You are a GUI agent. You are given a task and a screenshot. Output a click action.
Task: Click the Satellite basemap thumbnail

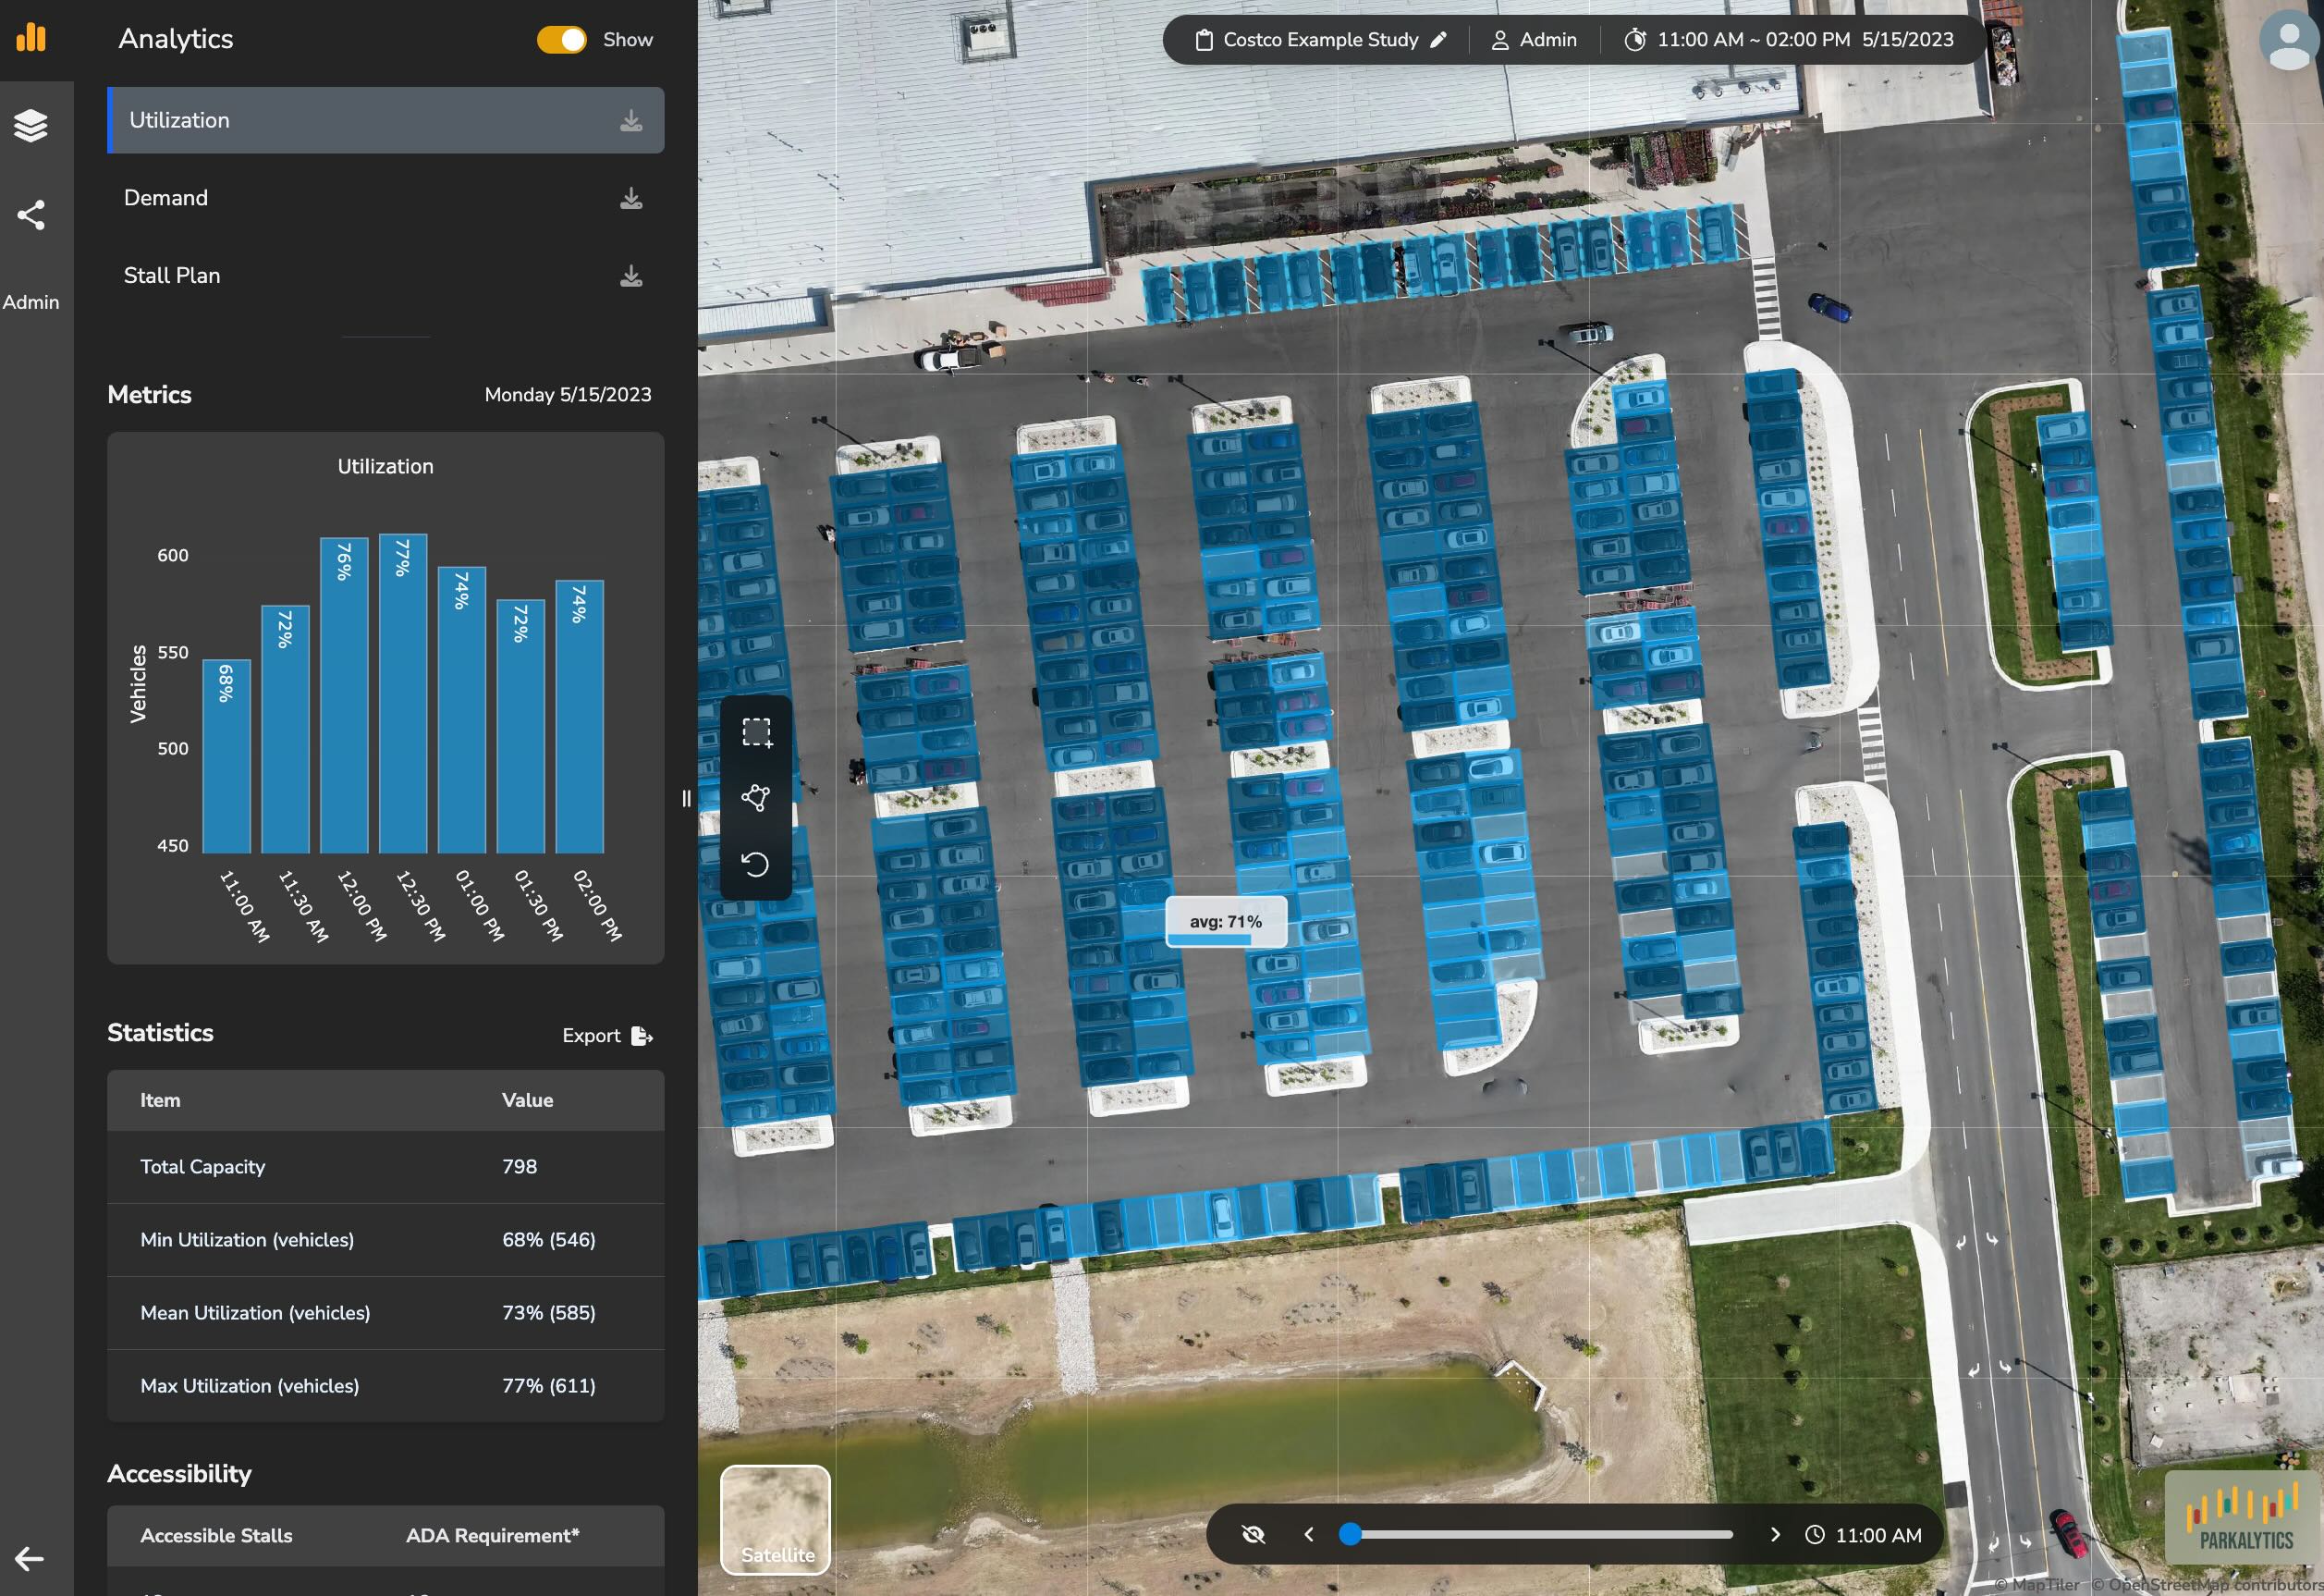pyautogui.click(x=775, y=1521)
